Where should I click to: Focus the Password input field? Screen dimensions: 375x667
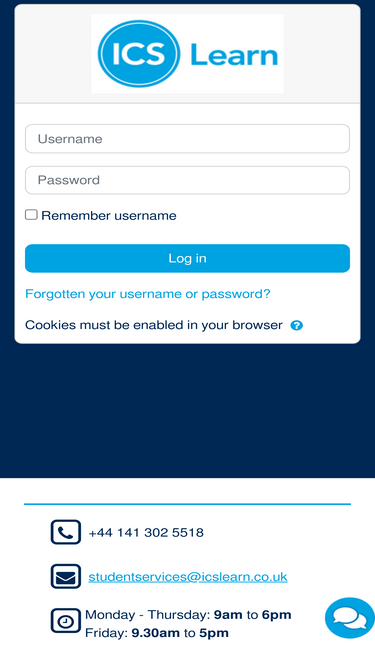(x=187, y=180)
